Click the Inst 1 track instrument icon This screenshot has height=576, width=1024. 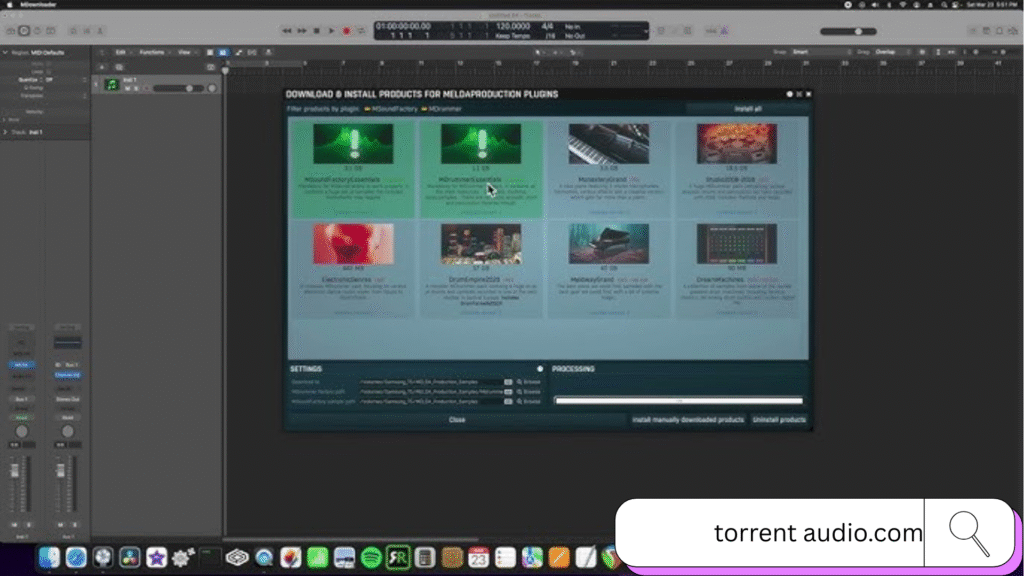[x=112, y=85]
